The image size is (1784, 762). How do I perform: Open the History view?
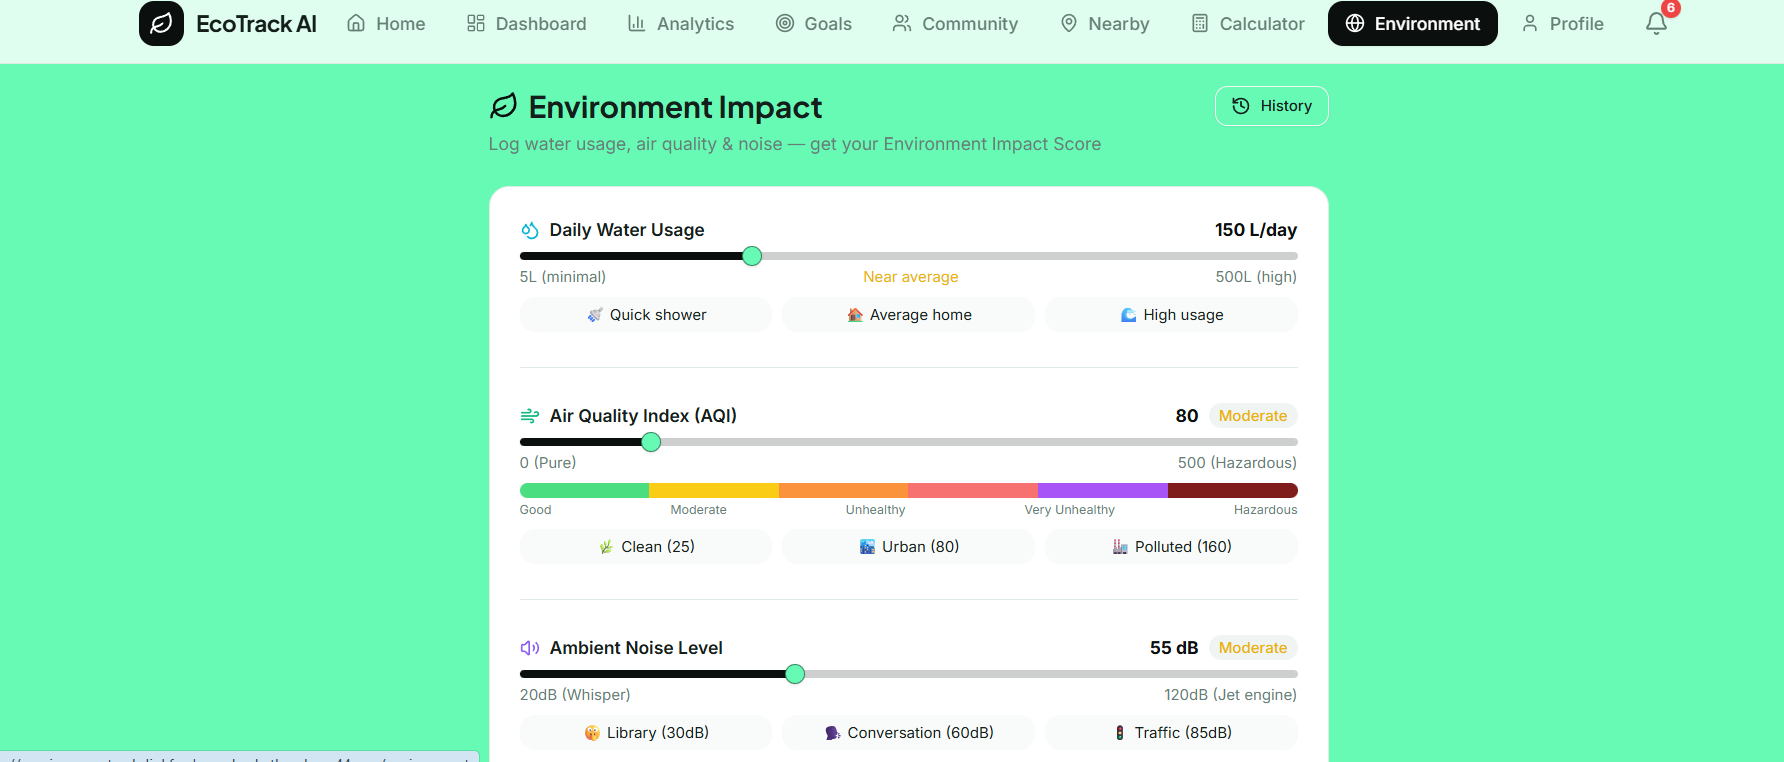[x=1271, y=106]
